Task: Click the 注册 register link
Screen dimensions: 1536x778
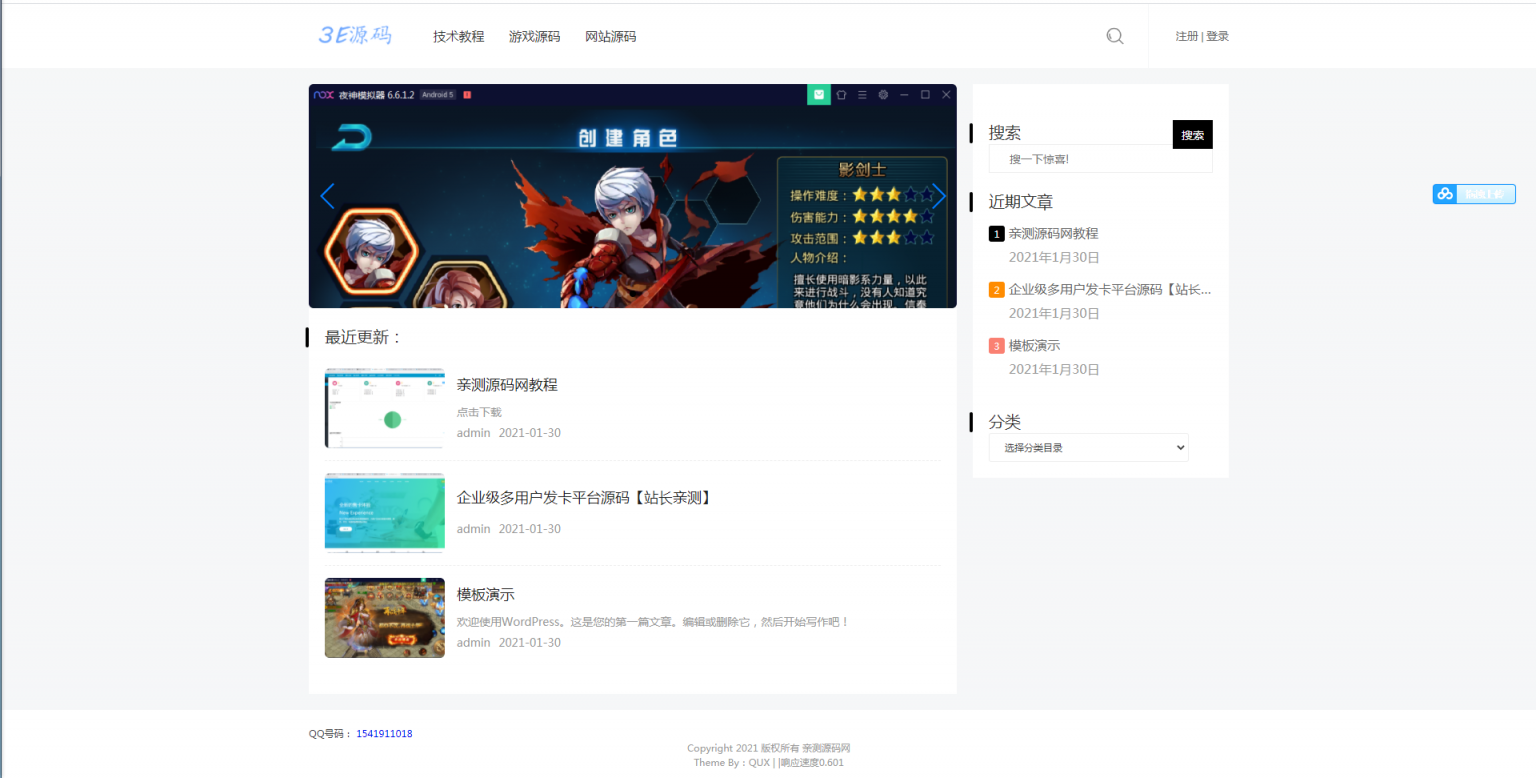Action: coord(1187,36)
